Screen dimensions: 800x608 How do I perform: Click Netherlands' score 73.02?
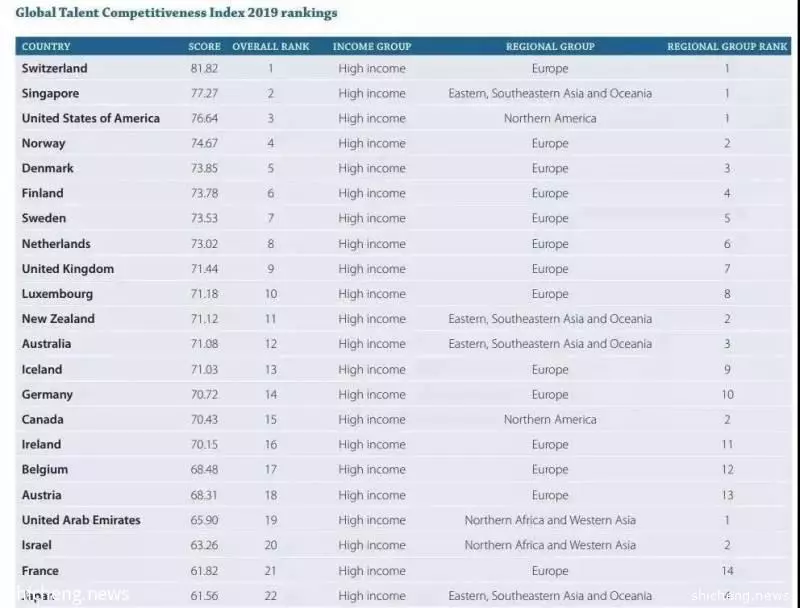pos(204,244)
